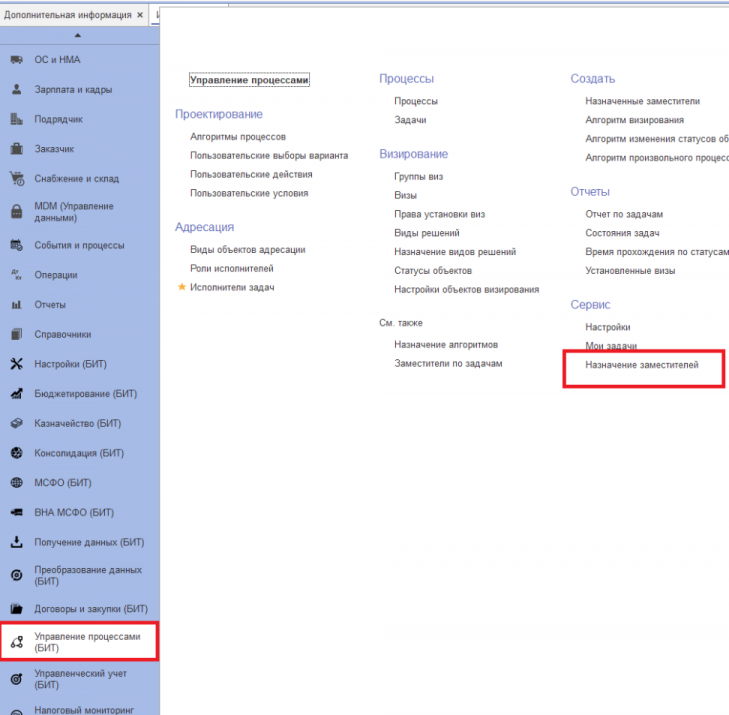Open the MDM lock icon
The image size is (729, 715).
pos(17,212)
